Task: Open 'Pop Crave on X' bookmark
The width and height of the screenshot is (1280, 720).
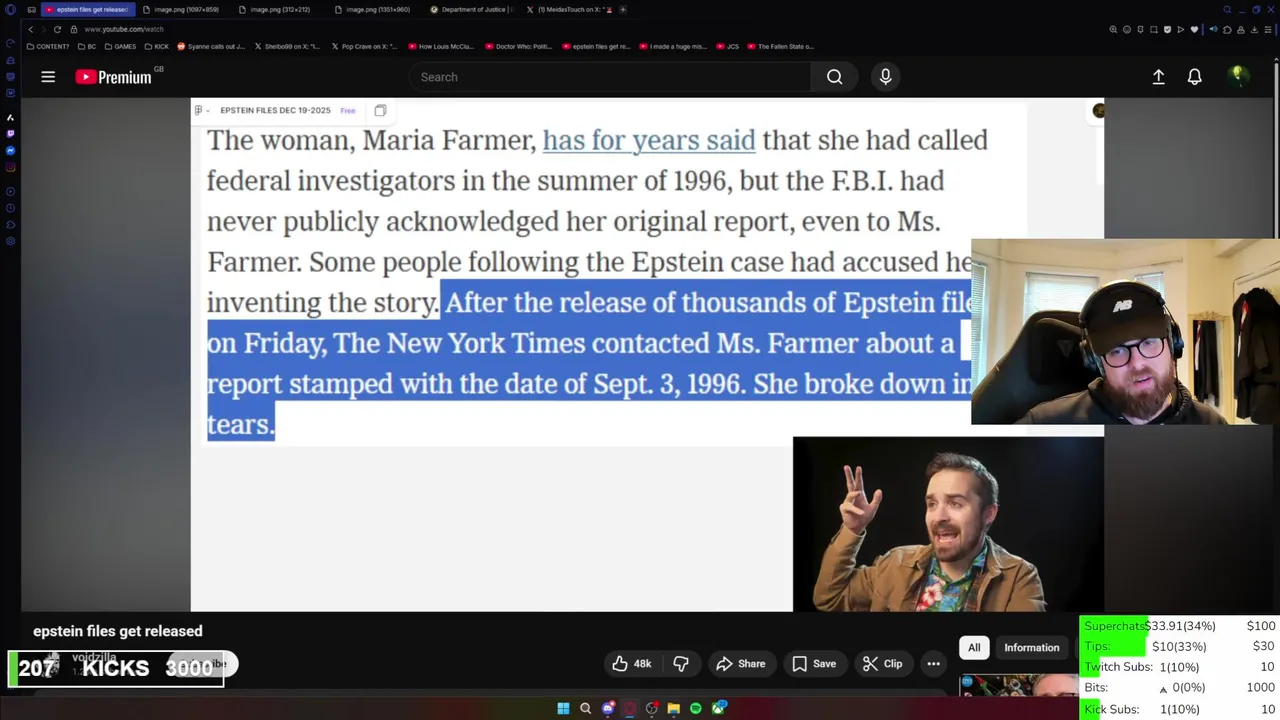Action: (x=364, y=46)
